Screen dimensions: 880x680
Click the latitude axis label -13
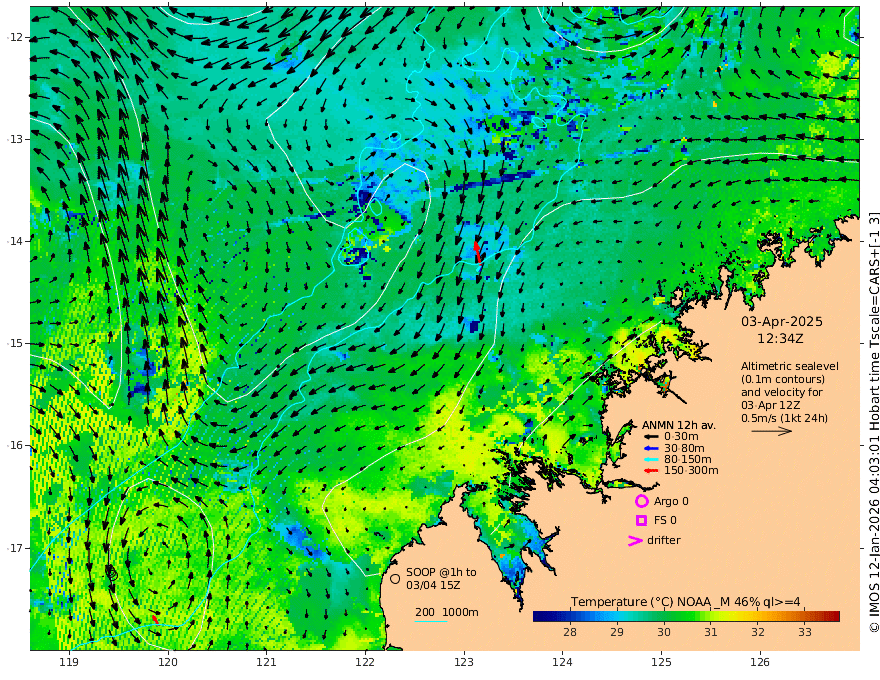(x=15, y=139)
